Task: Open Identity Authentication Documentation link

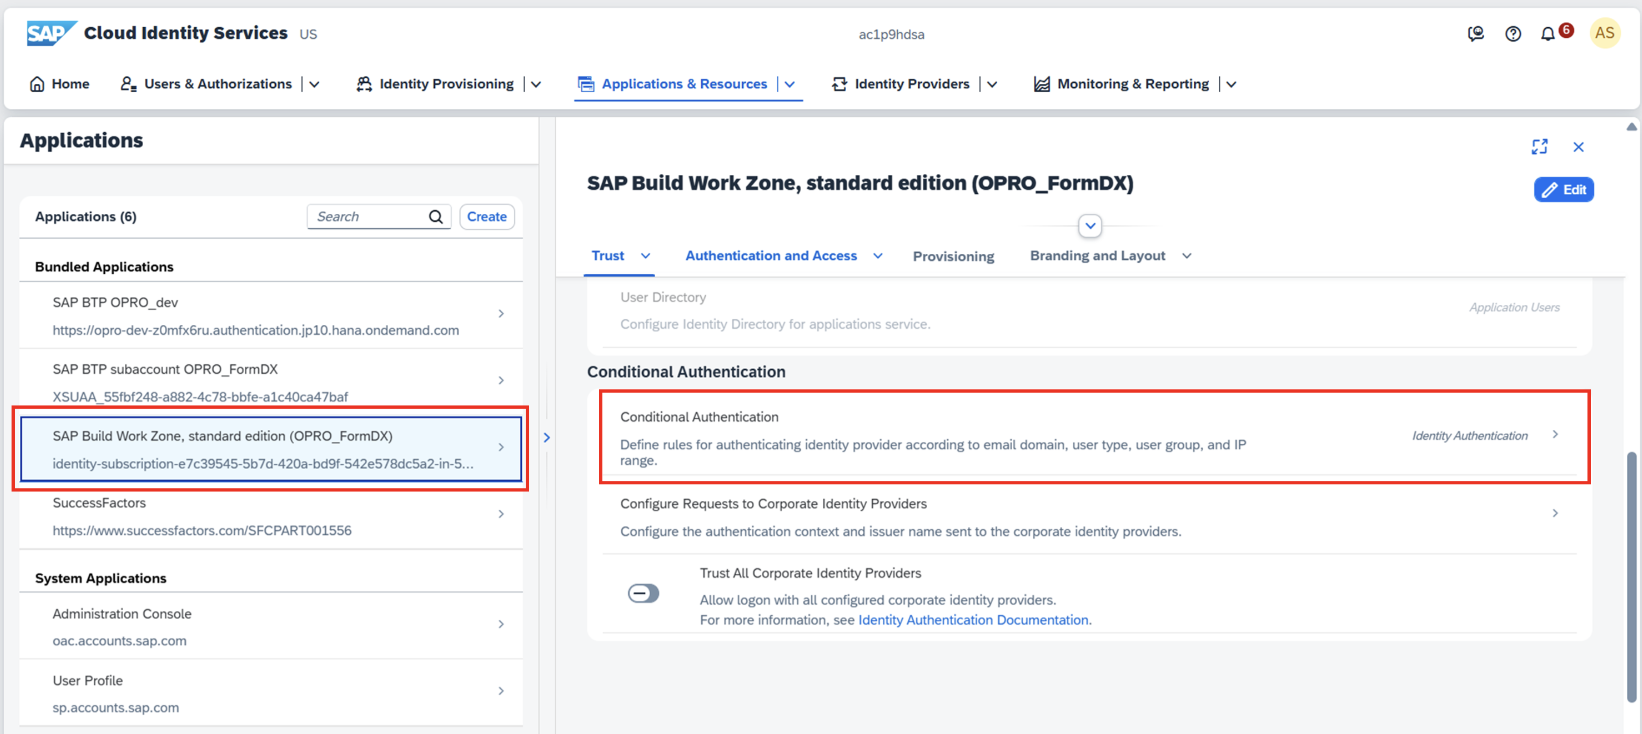Action: pos(973,620)
